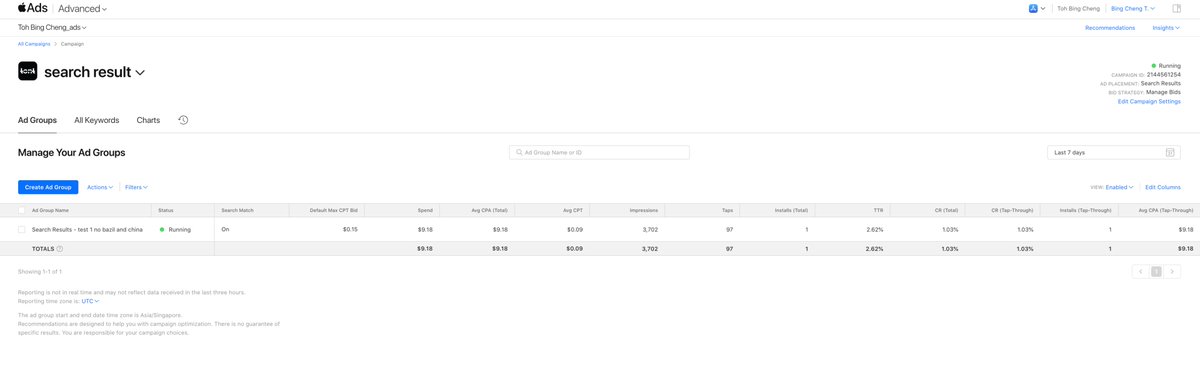
Task: Open Bing Cheng T. user menu
Action: click(x=1134, y=8)
